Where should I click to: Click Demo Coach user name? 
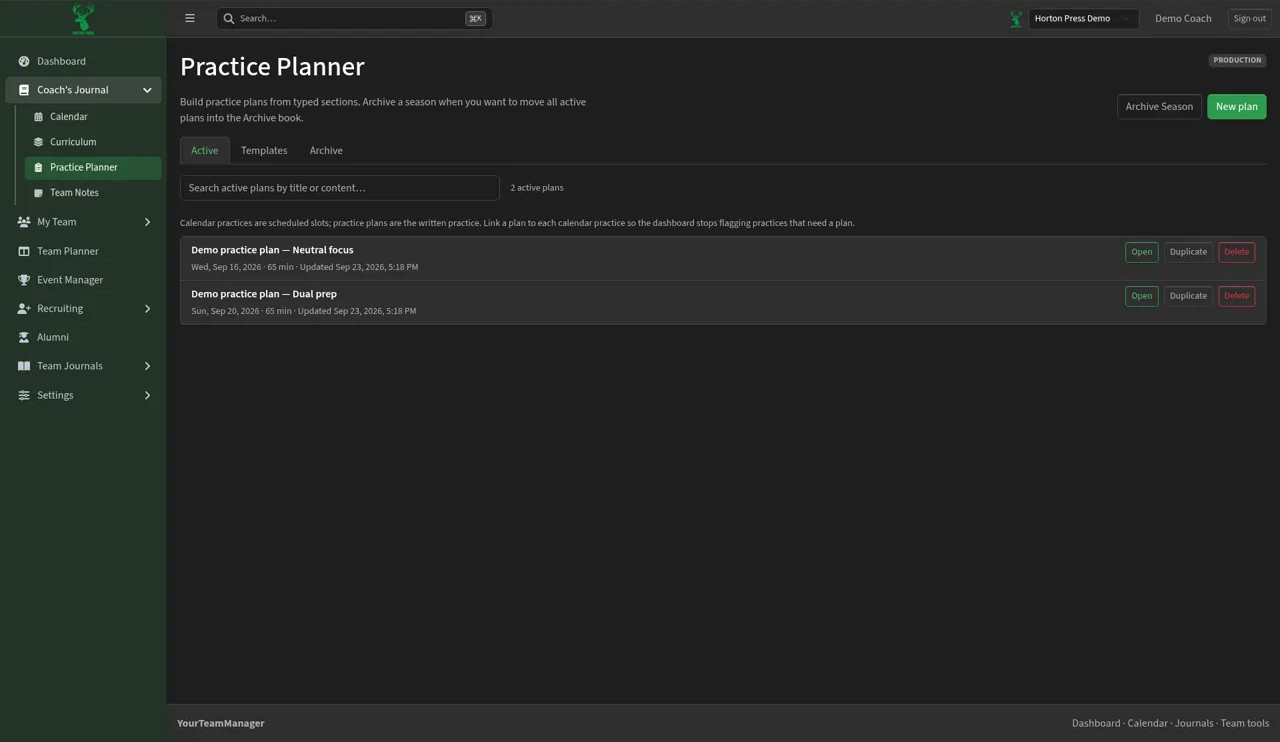click(1183, 18)
